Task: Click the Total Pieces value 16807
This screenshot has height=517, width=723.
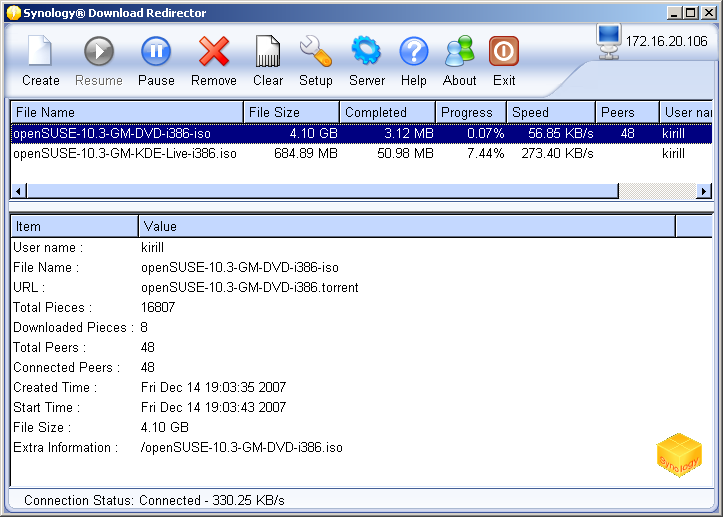Action: (x=158, y=308)
